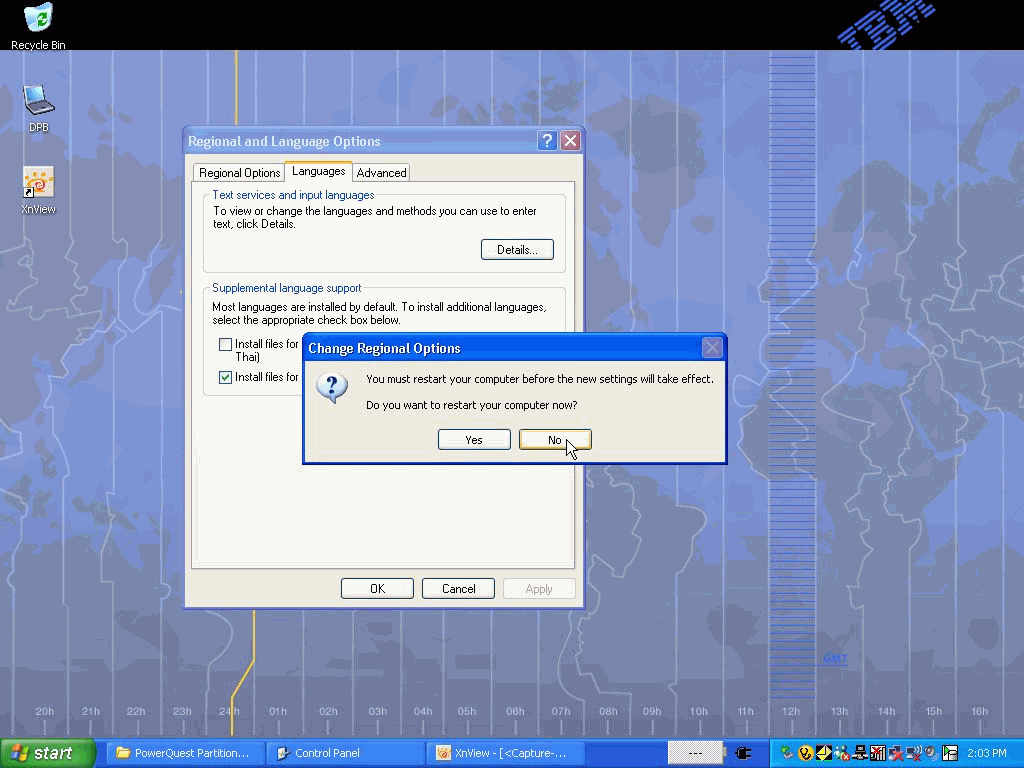The width and height of the screenshot is (1024, 768).
Task: Open the Windows start menu
Action: tap(47, 753)
